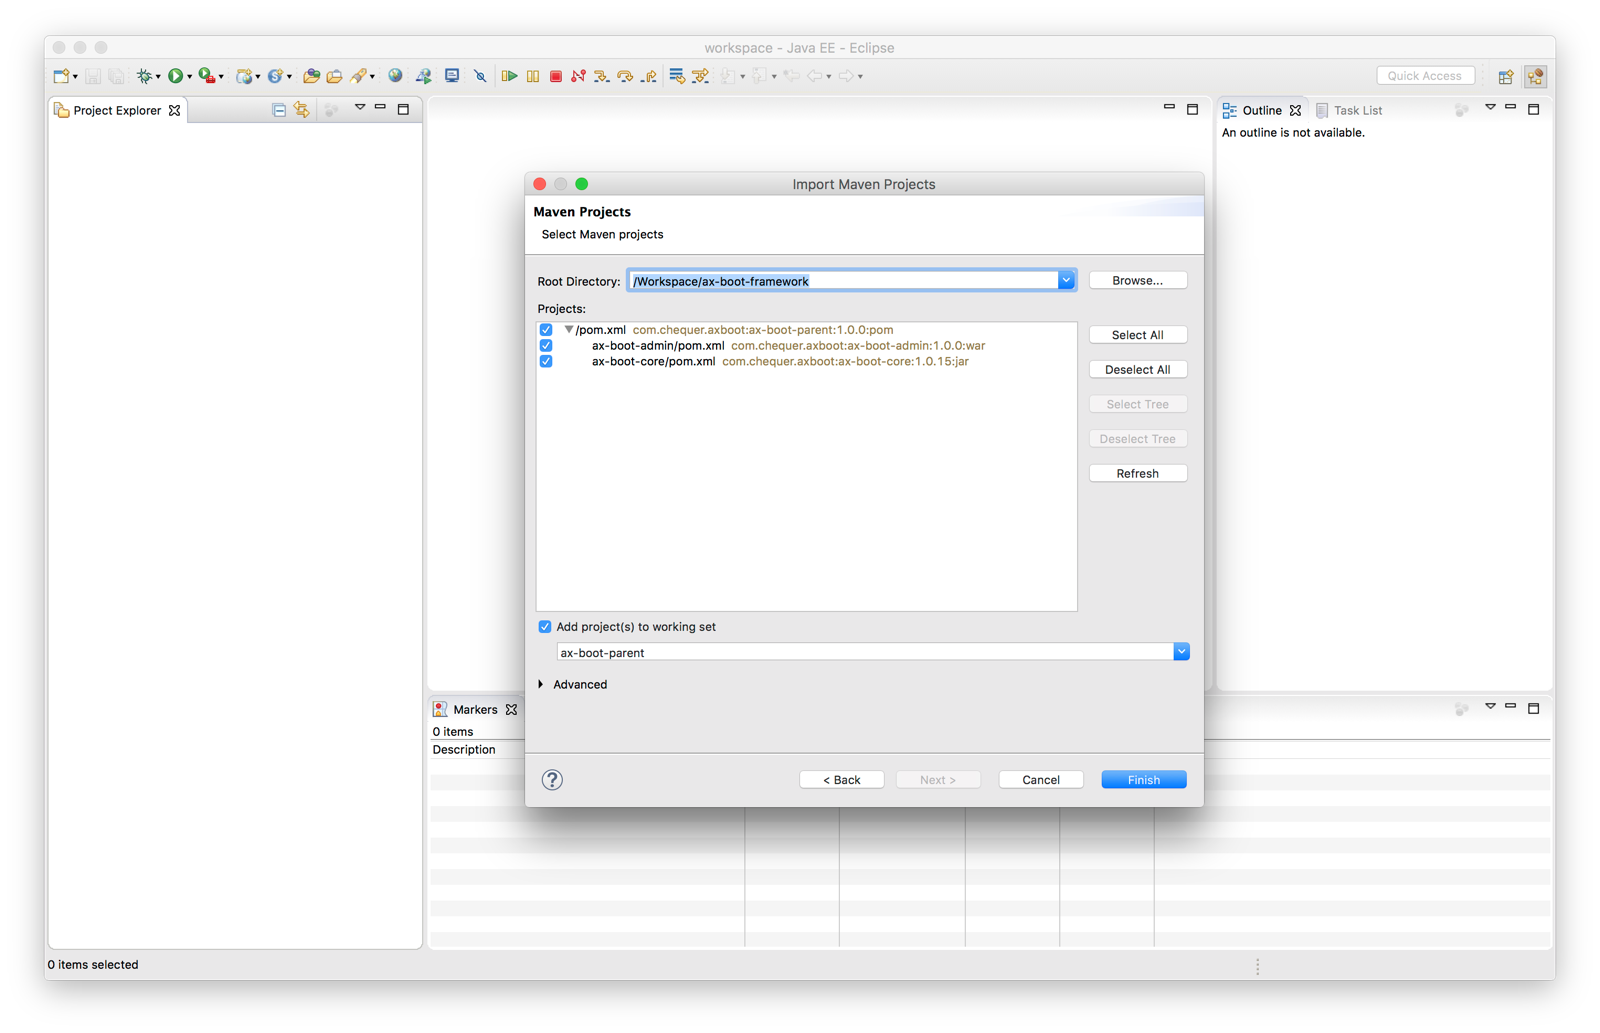Minimize the Outline panel
This screenshot has height=1033, width=1600.
point(1511,107)
